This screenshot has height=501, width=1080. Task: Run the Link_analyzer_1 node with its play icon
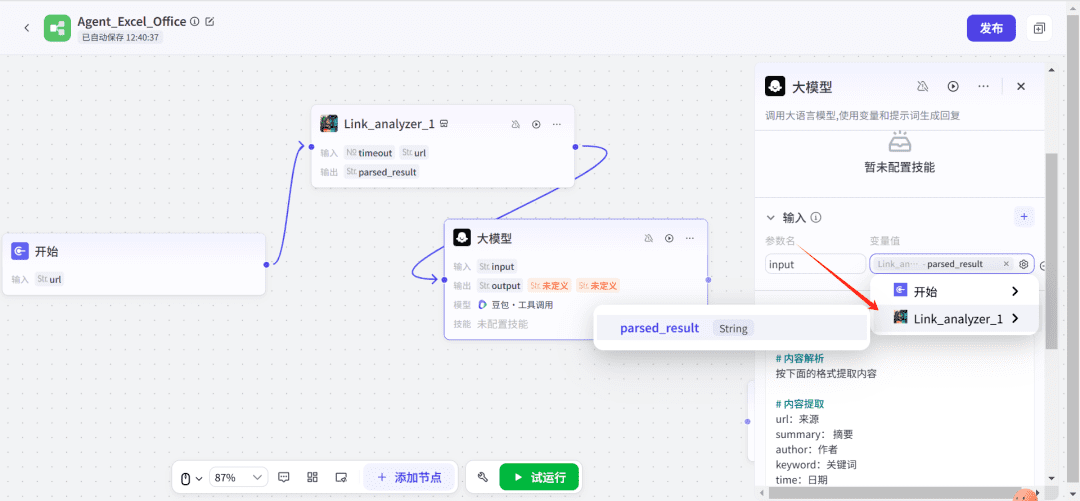click(536, 124)
